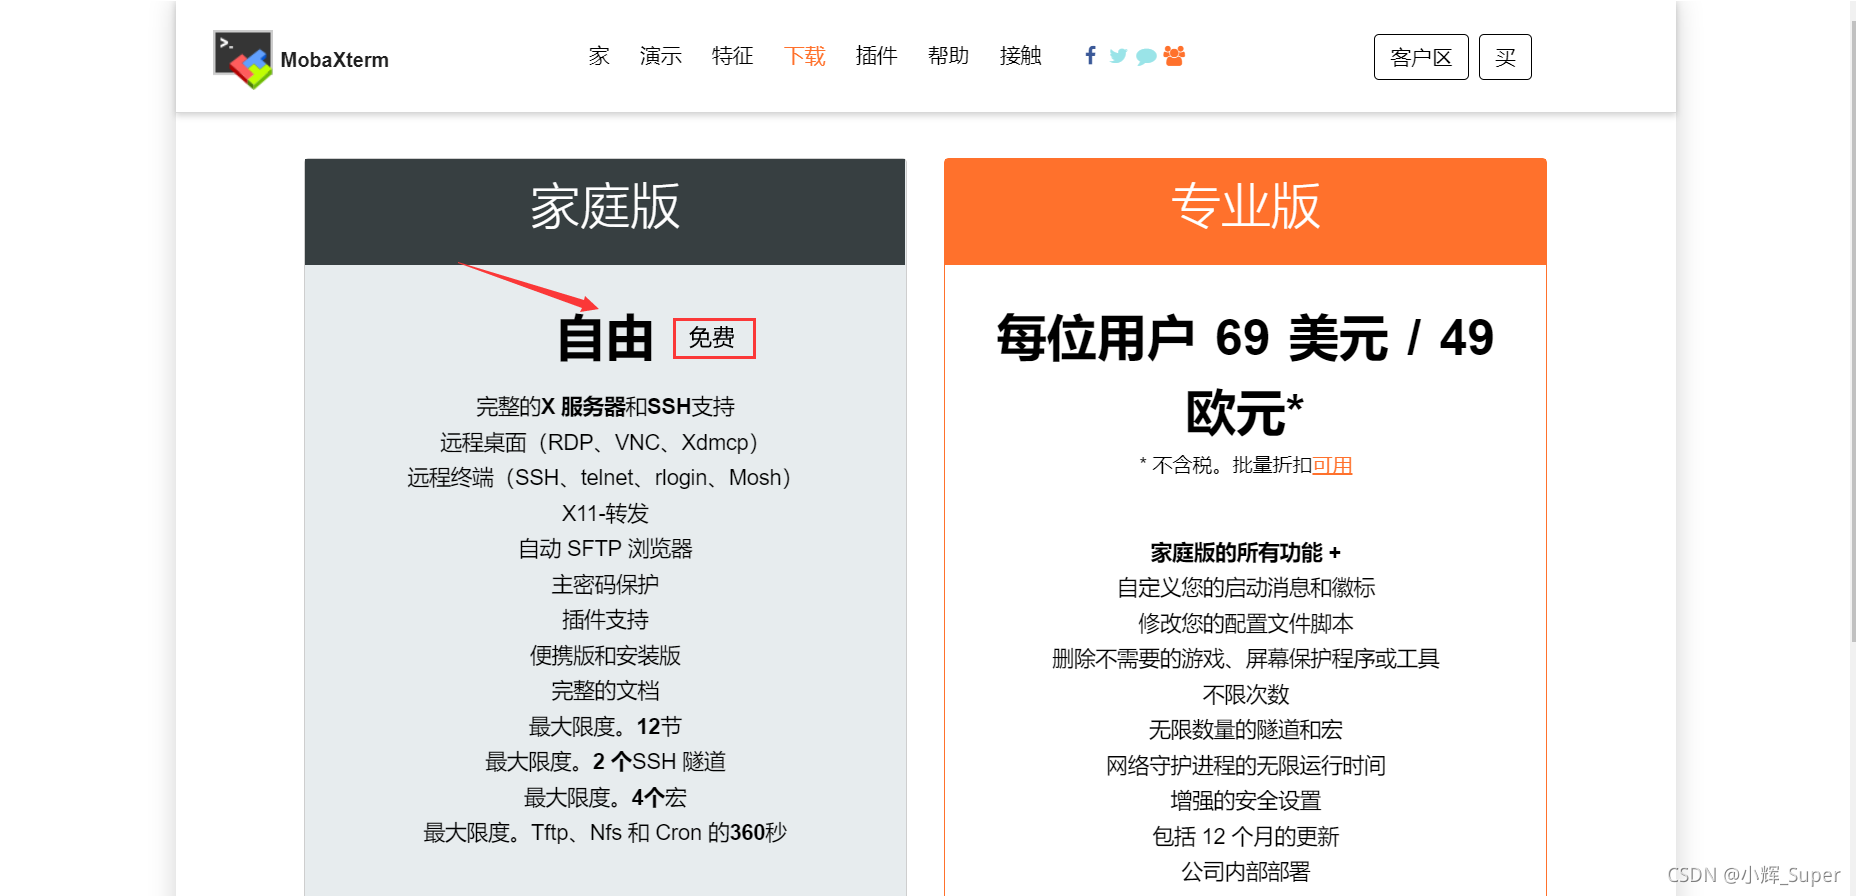Image resolution: width=1856 pixels, height=896 pixels.
Task: Go to the 家 menu item
Action: pos(599,56)
